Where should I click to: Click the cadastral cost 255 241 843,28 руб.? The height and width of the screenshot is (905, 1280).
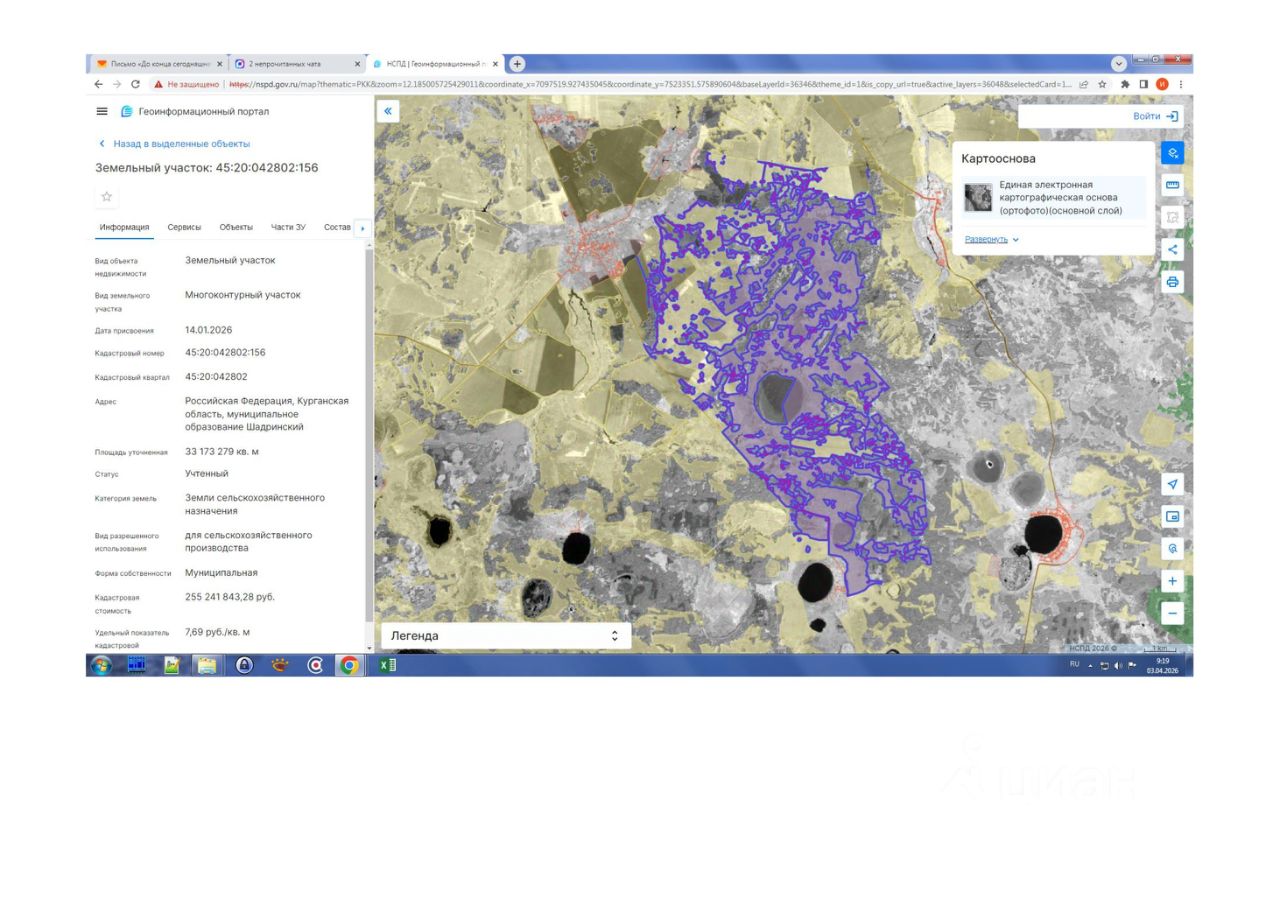click(230, 597)
